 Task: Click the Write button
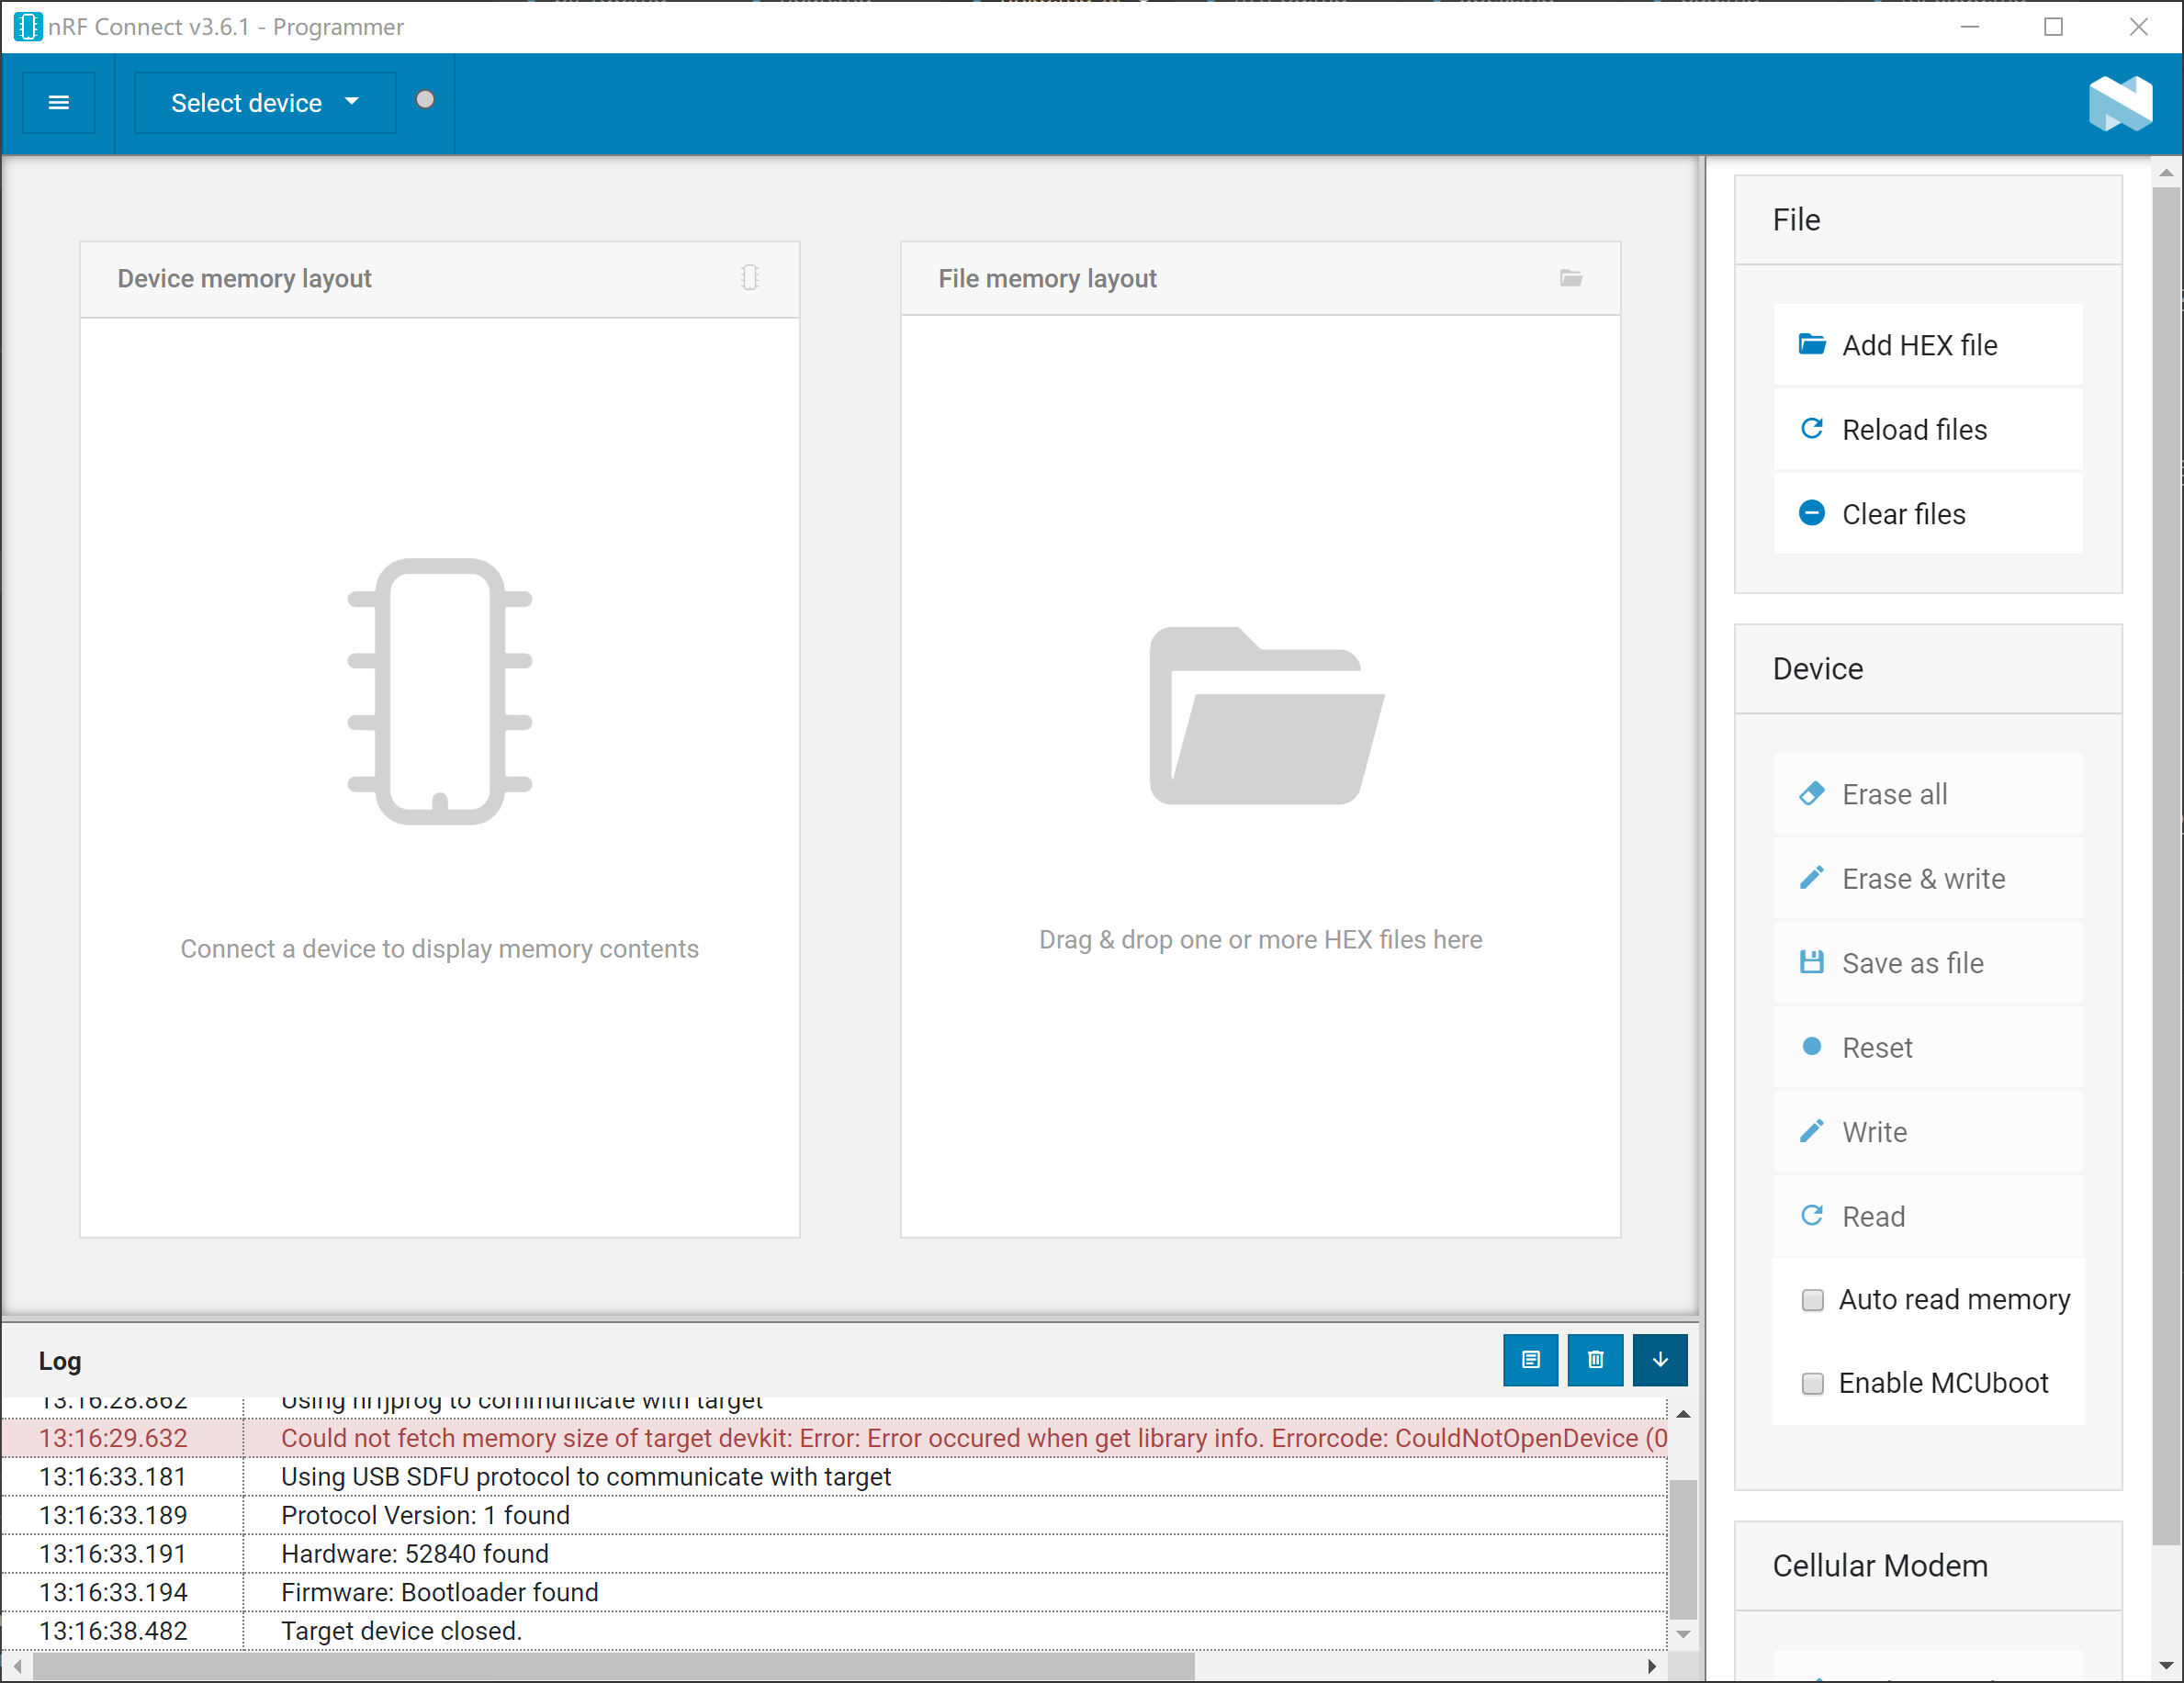[x=1928, y=1132]
